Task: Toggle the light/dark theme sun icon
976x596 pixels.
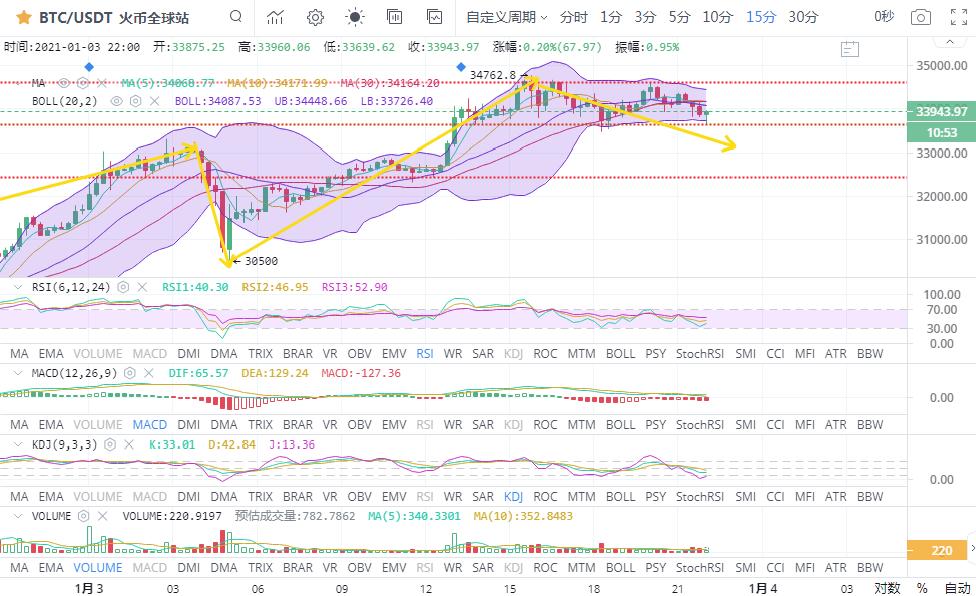Action: (x=355, y=17)
